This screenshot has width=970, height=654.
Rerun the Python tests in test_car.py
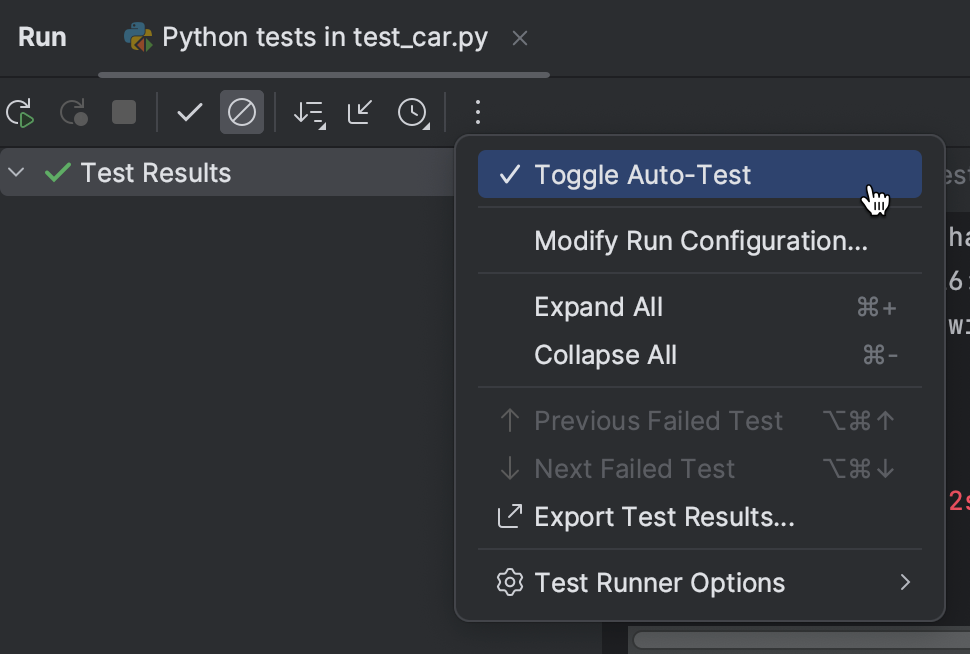(20, 112)
